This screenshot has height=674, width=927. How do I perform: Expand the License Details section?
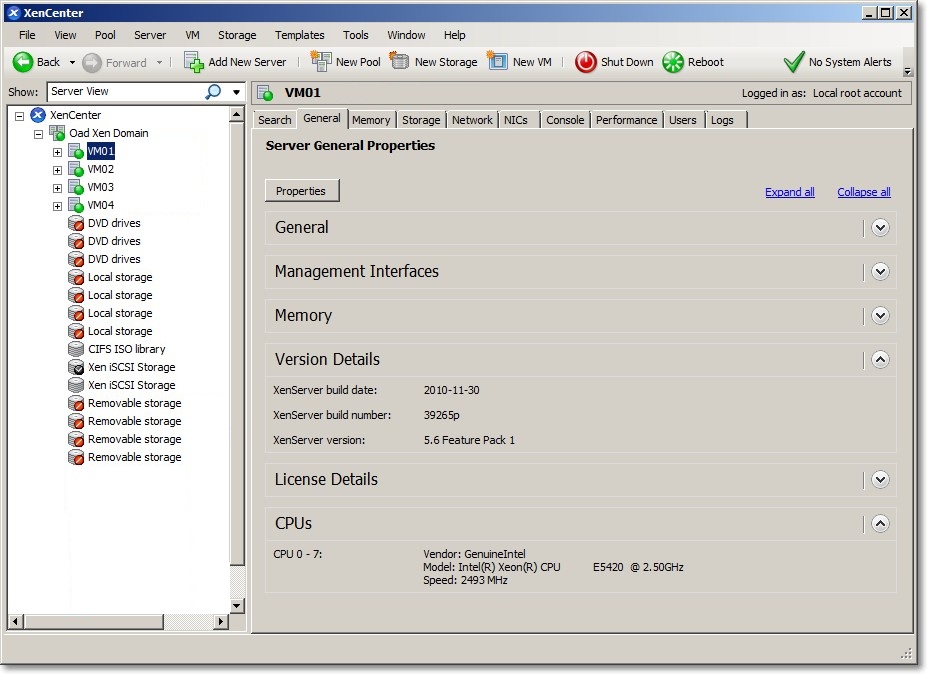click(880, 479)
